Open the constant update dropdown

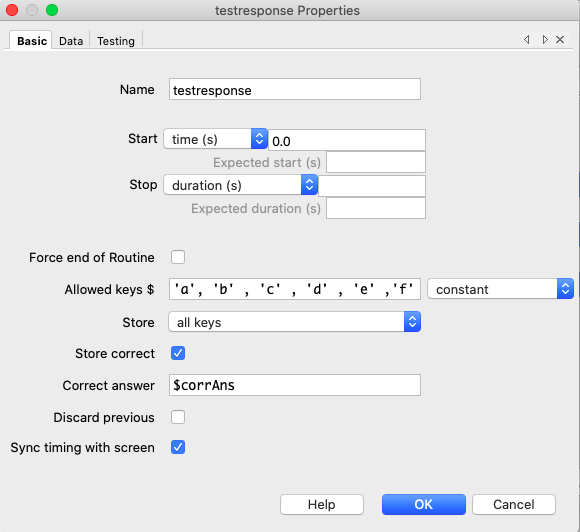pyautogui.click(x=500, y=289)
